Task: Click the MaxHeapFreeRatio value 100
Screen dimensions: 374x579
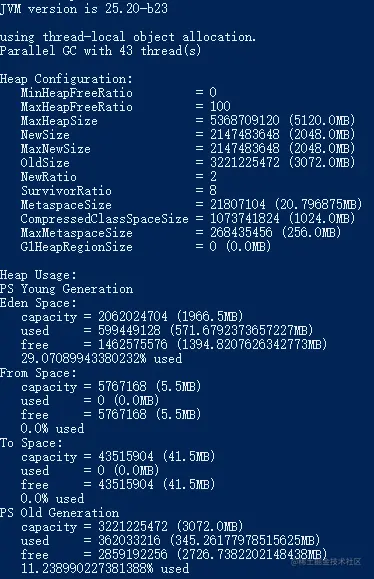Action: tap(220, 106)
